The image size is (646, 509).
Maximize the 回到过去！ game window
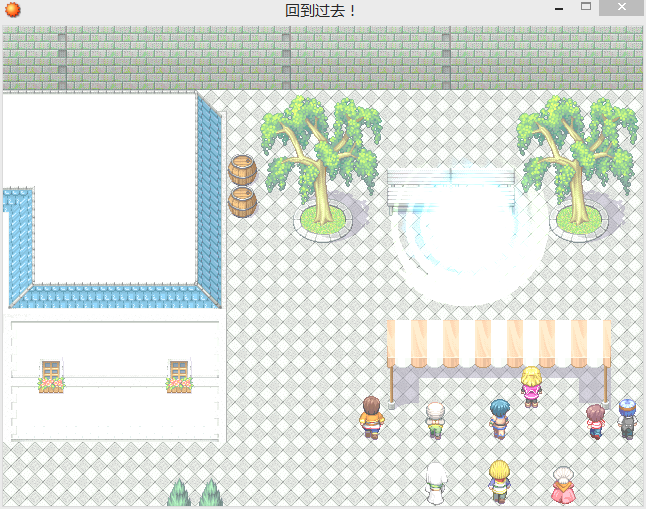coord(586,7)
